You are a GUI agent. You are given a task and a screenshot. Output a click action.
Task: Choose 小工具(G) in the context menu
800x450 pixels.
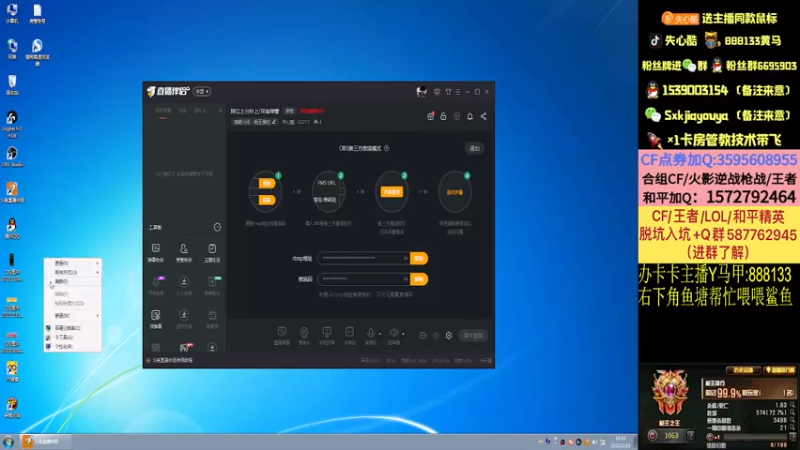[x=73, y=337]
